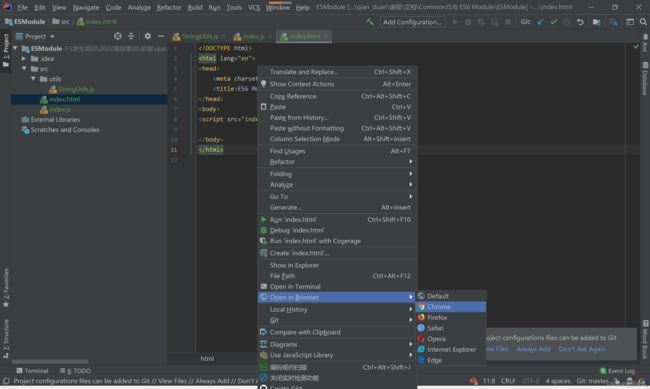The width and height of the screenshot is (650, 389).
Task: Collapse the utils folder arrow
Action: pos(33,79)
